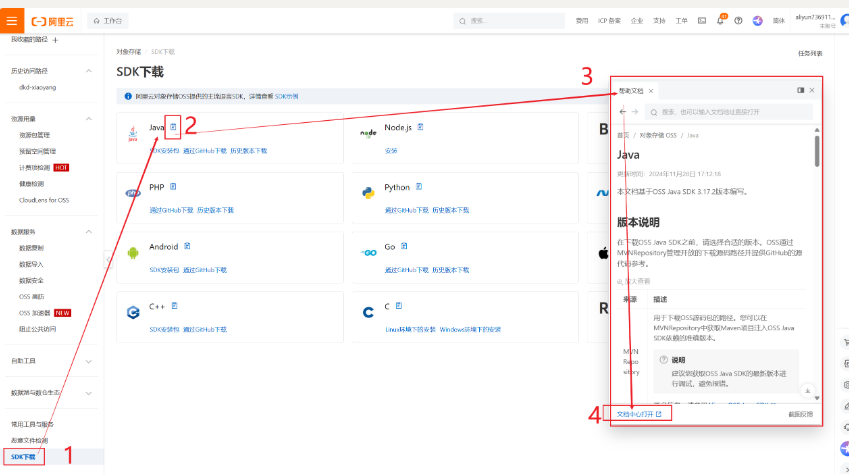Open the help question mark icon
The height and width of the screenshot is (474, 849).
coord(738,21)
